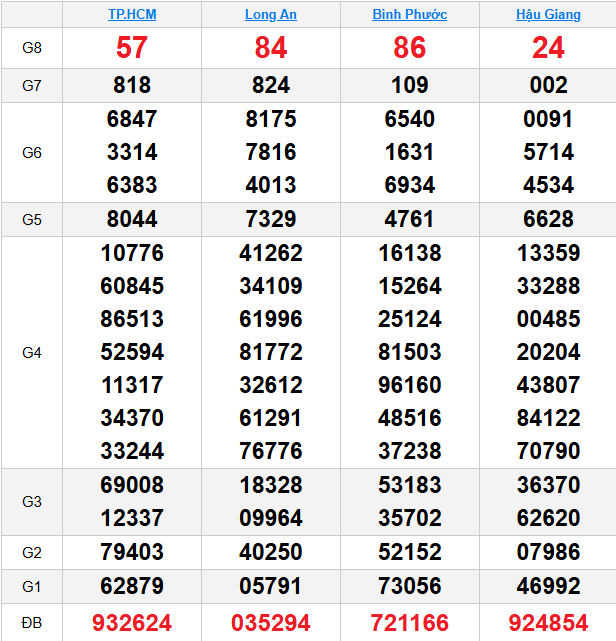Select G3 number 53183 for Bình Phước
616x641 pixels.
pyautogui.click(x=410, y=485)
